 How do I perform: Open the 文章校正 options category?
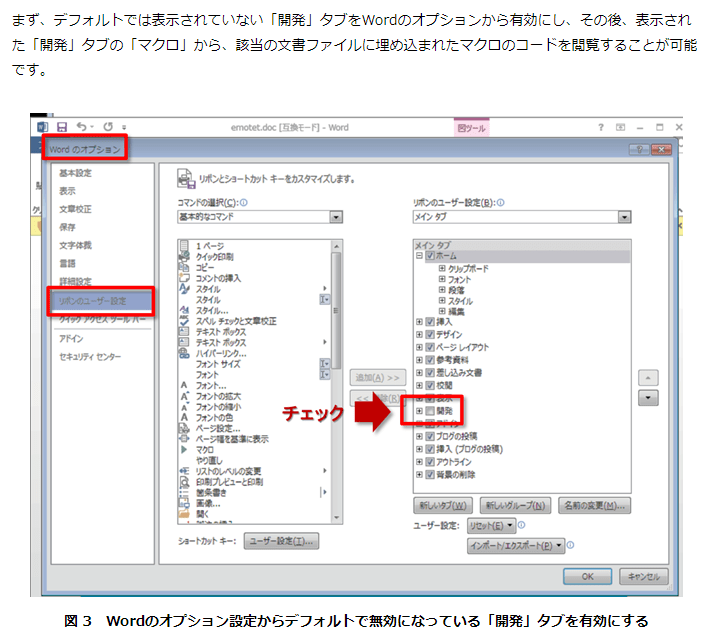coord(75,209)
